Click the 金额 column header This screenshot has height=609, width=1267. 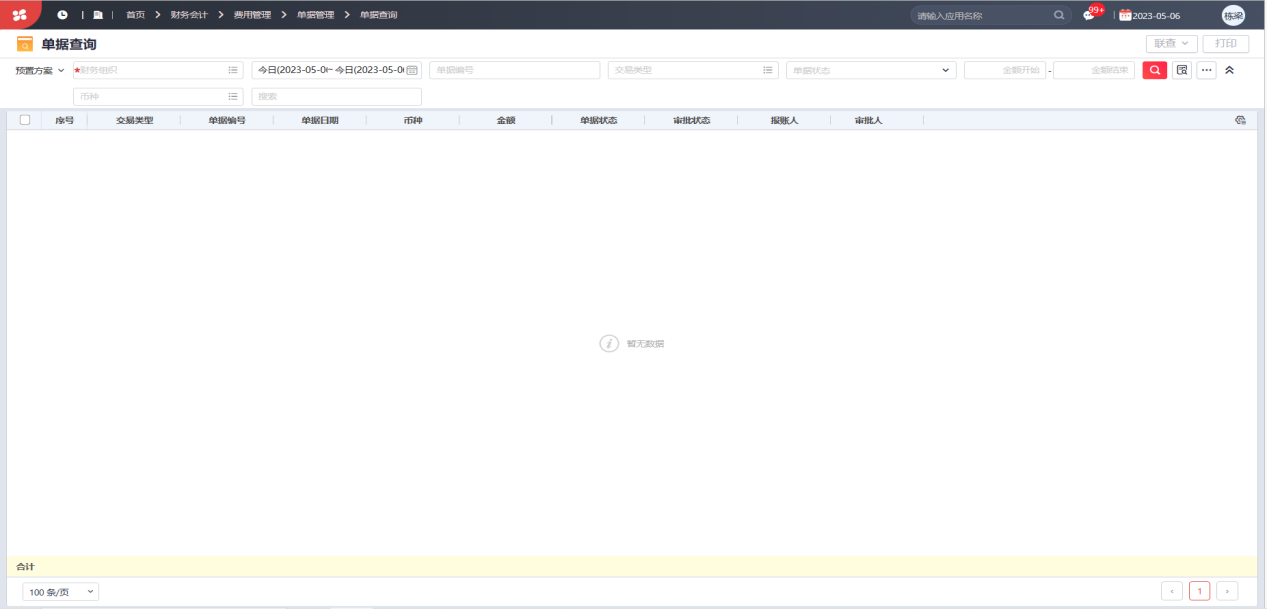click(x=506, y=120)
